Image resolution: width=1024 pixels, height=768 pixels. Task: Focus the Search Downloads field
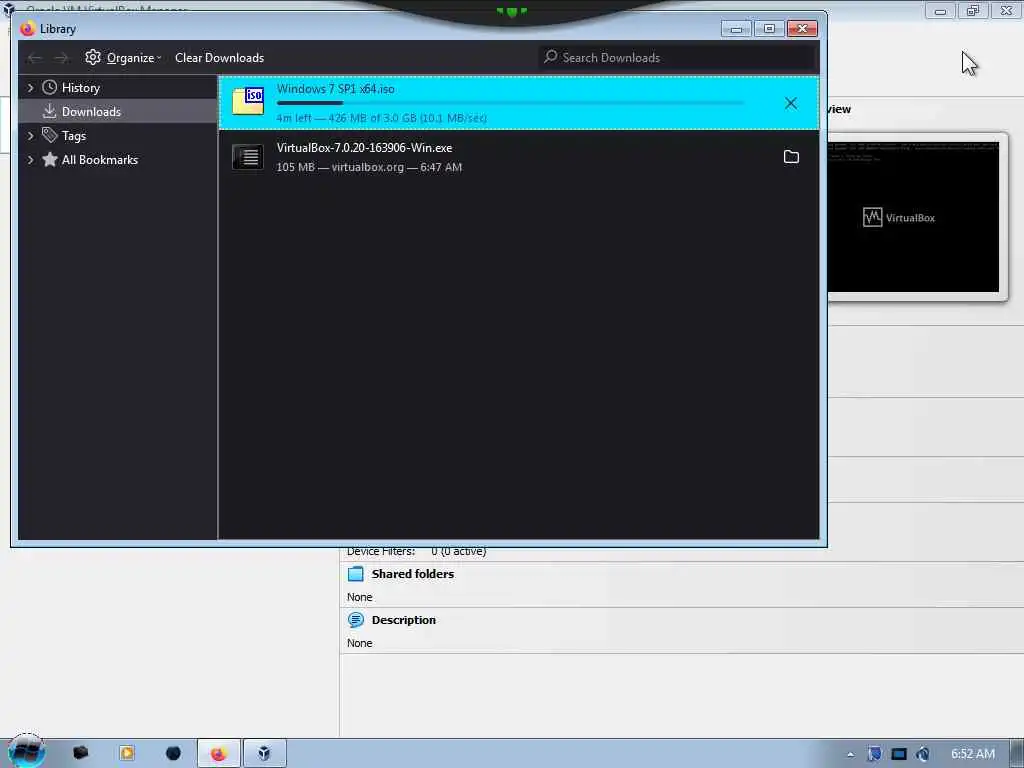(x=677, y=57)
